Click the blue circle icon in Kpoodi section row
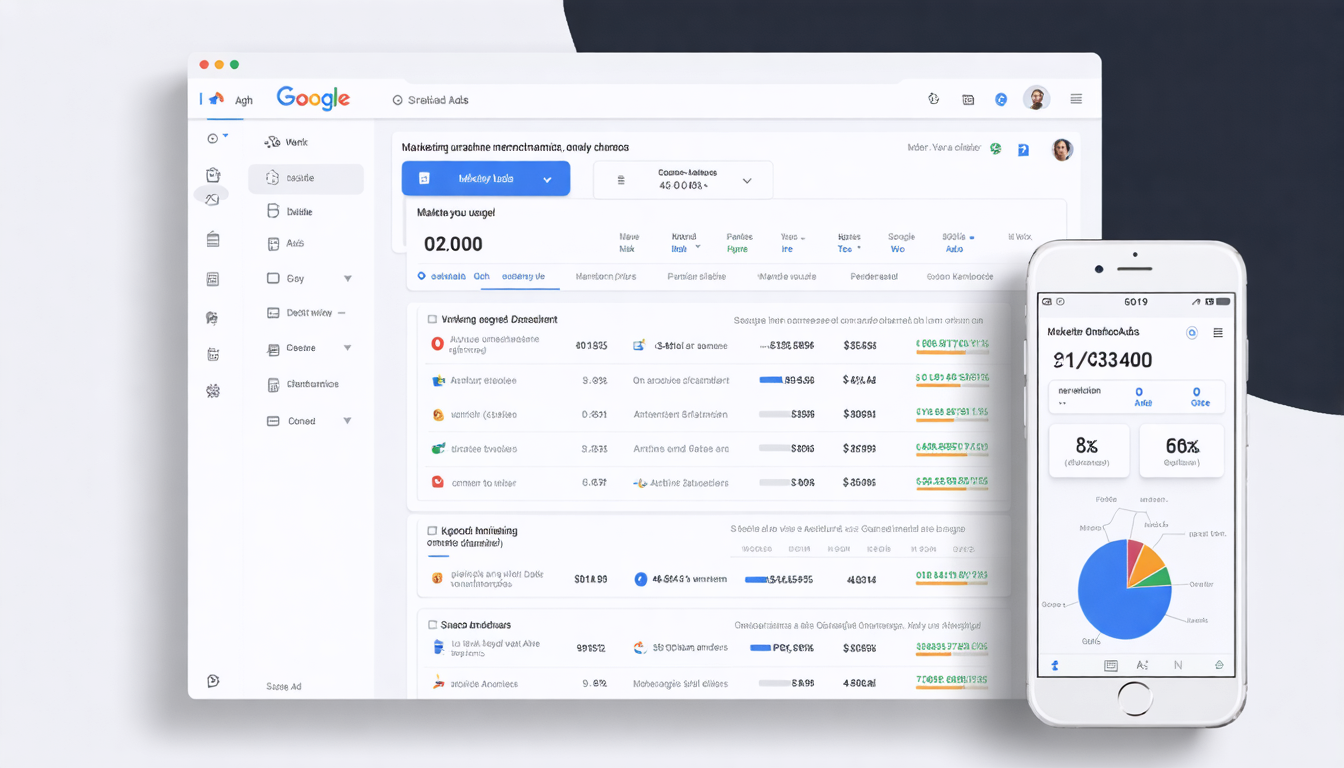This screenshot has width=1344, height=768. (641, 578)
